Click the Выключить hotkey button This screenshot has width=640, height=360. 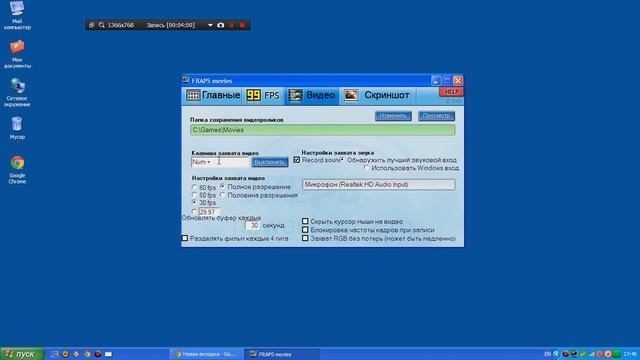[269, 162]
